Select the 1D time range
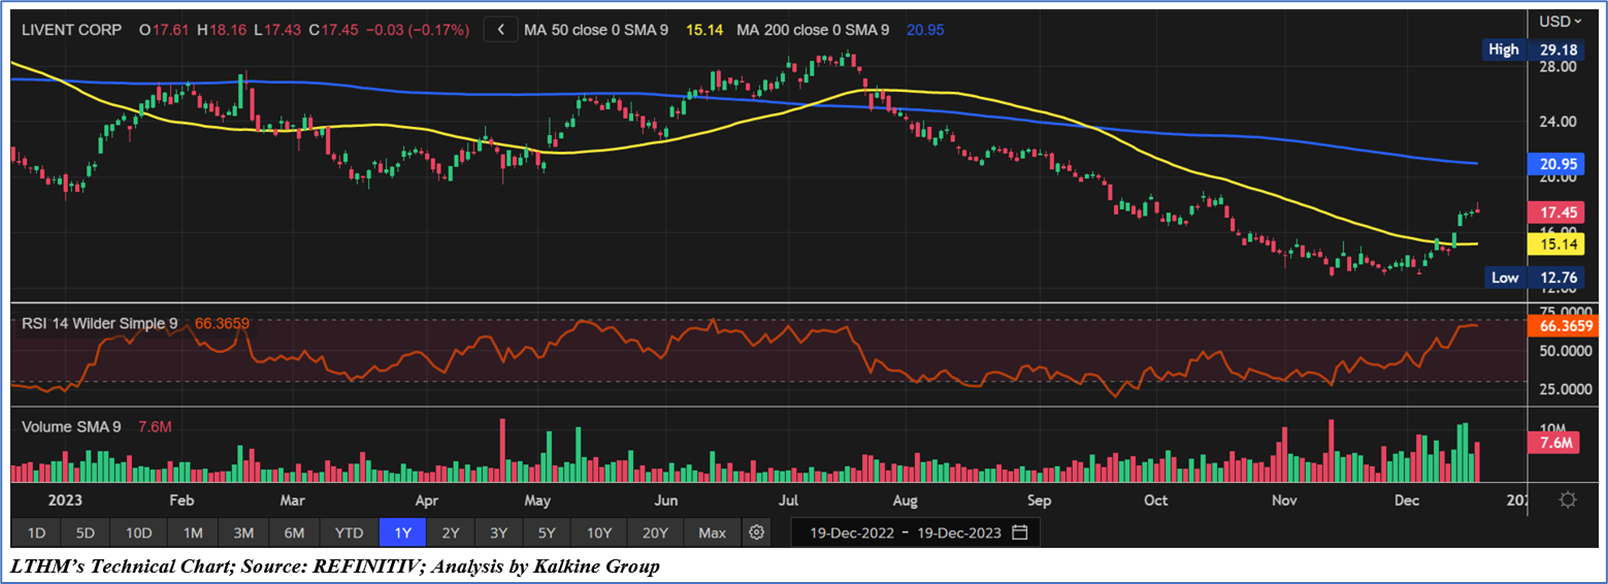Image resolution: width=1608 pixels, height=584 pixels. 36,532
